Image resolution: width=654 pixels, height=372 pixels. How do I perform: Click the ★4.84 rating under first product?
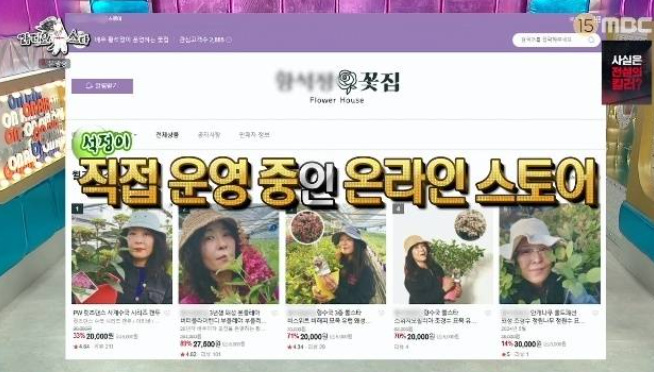pyautogui.click(x=81, y=347)
